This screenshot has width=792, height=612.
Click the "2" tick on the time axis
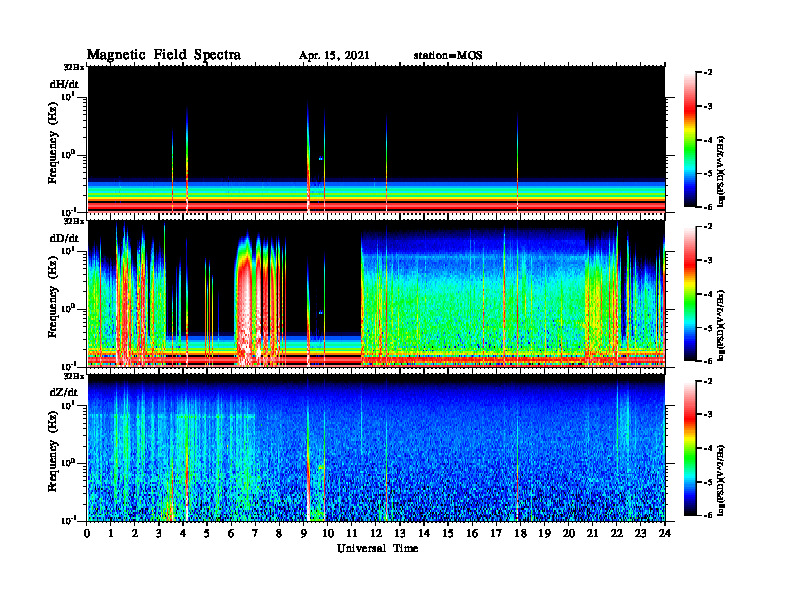tap(135, 533)
